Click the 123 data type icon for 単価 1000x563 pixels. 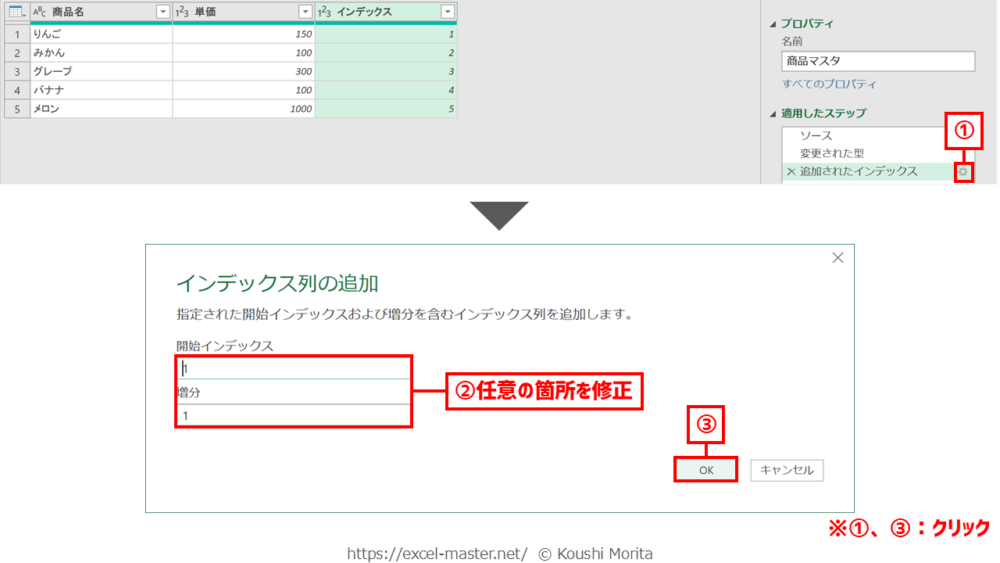[x=183, y=12]
